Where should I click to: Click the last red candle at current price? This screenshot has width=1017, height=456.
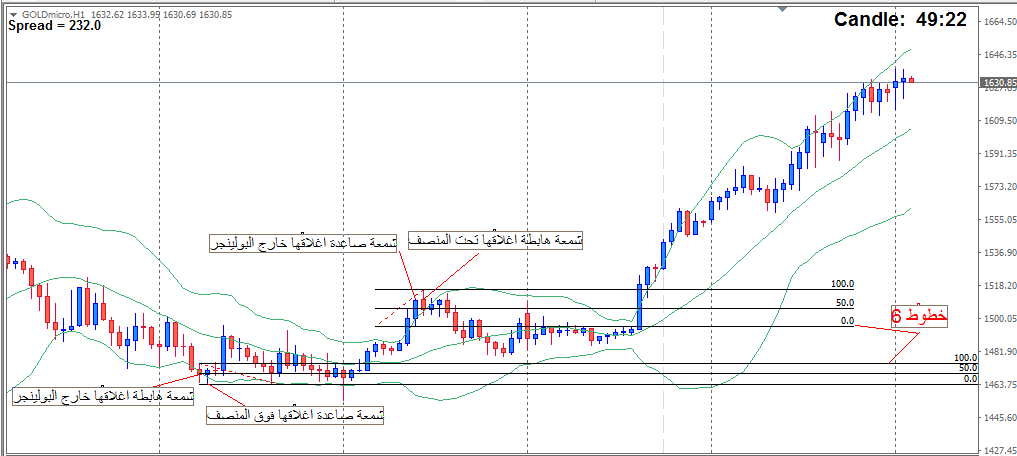point(911,80)
